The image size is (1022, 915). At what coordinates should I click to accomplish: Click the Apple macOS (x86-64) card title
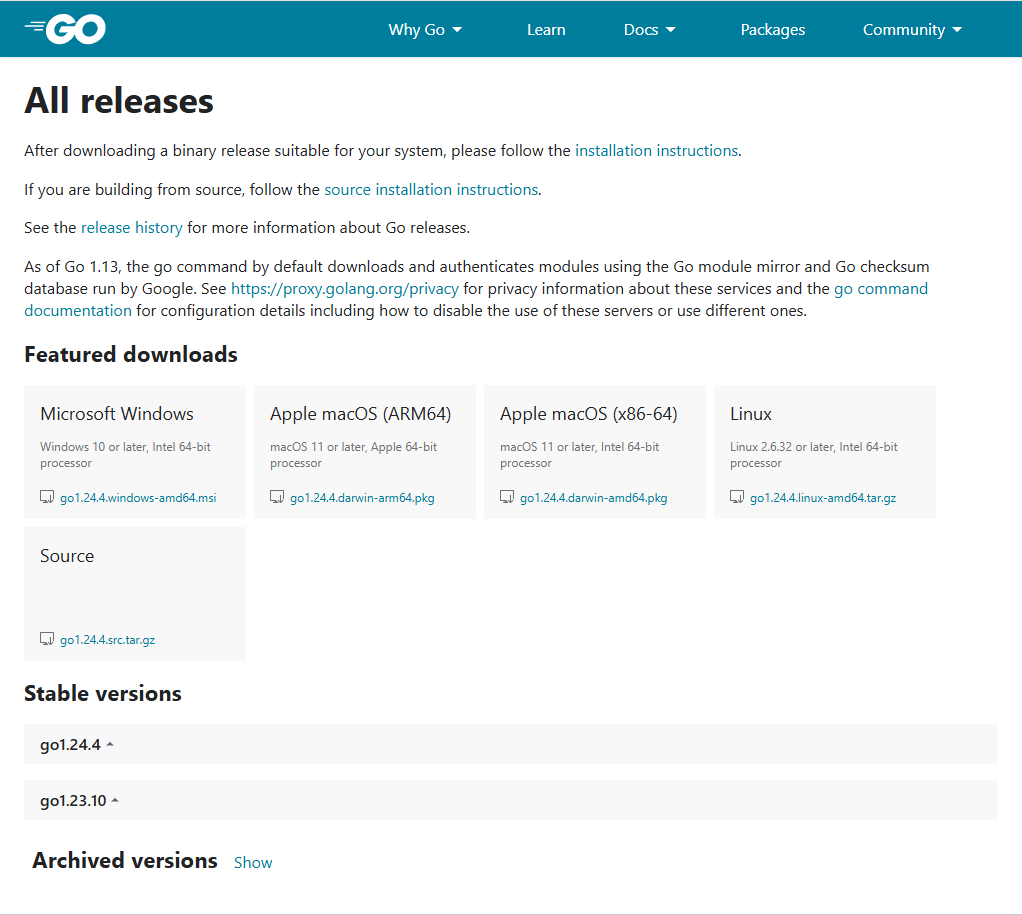589,414
